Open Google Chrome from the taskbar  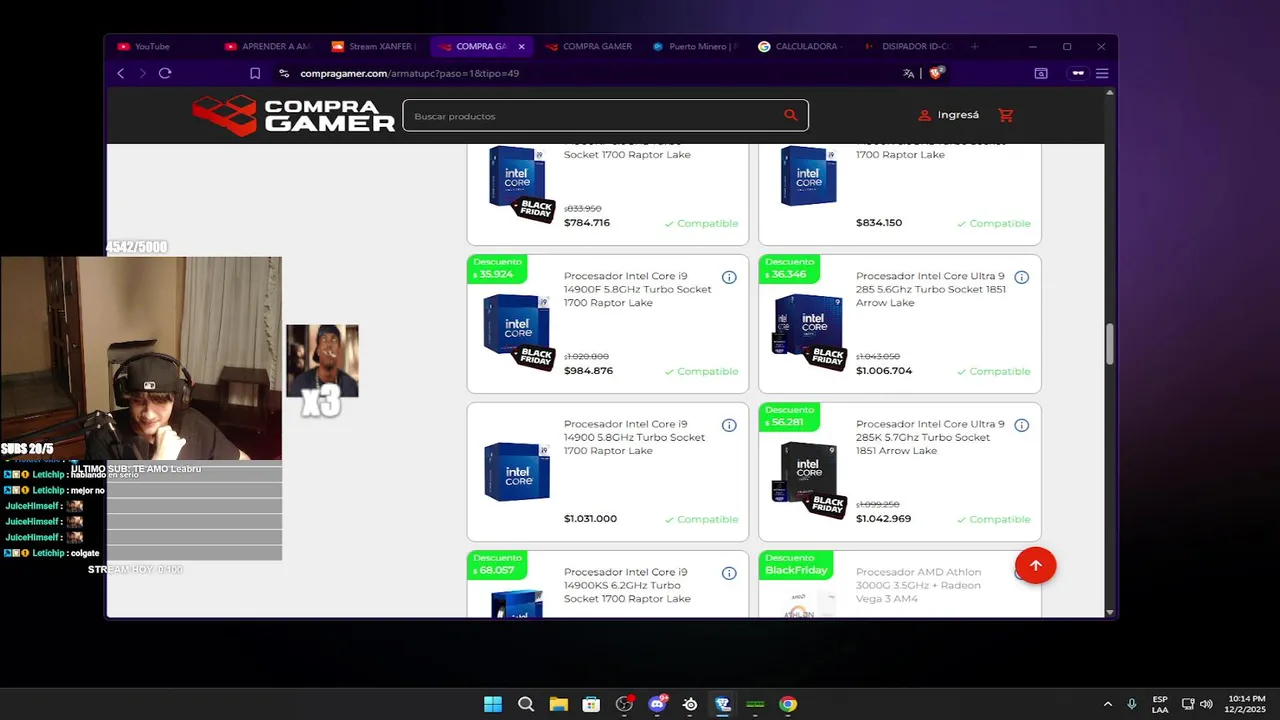[788, 704]
